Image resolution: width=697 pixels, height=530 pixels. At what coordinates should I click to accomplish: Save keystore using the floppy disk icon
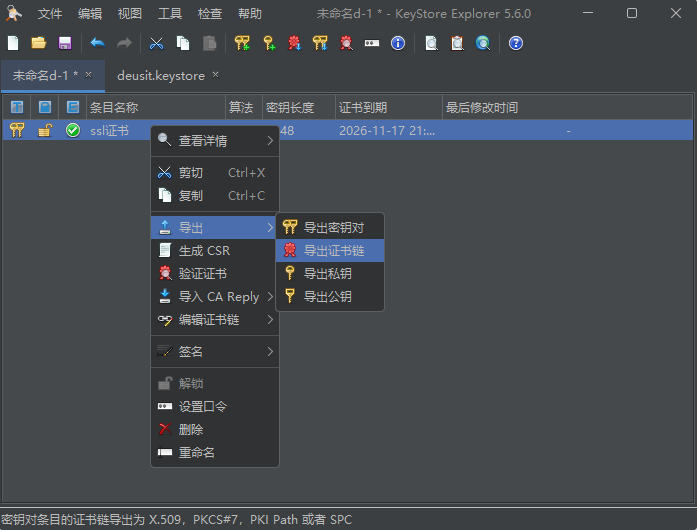[x=65, y=43]
